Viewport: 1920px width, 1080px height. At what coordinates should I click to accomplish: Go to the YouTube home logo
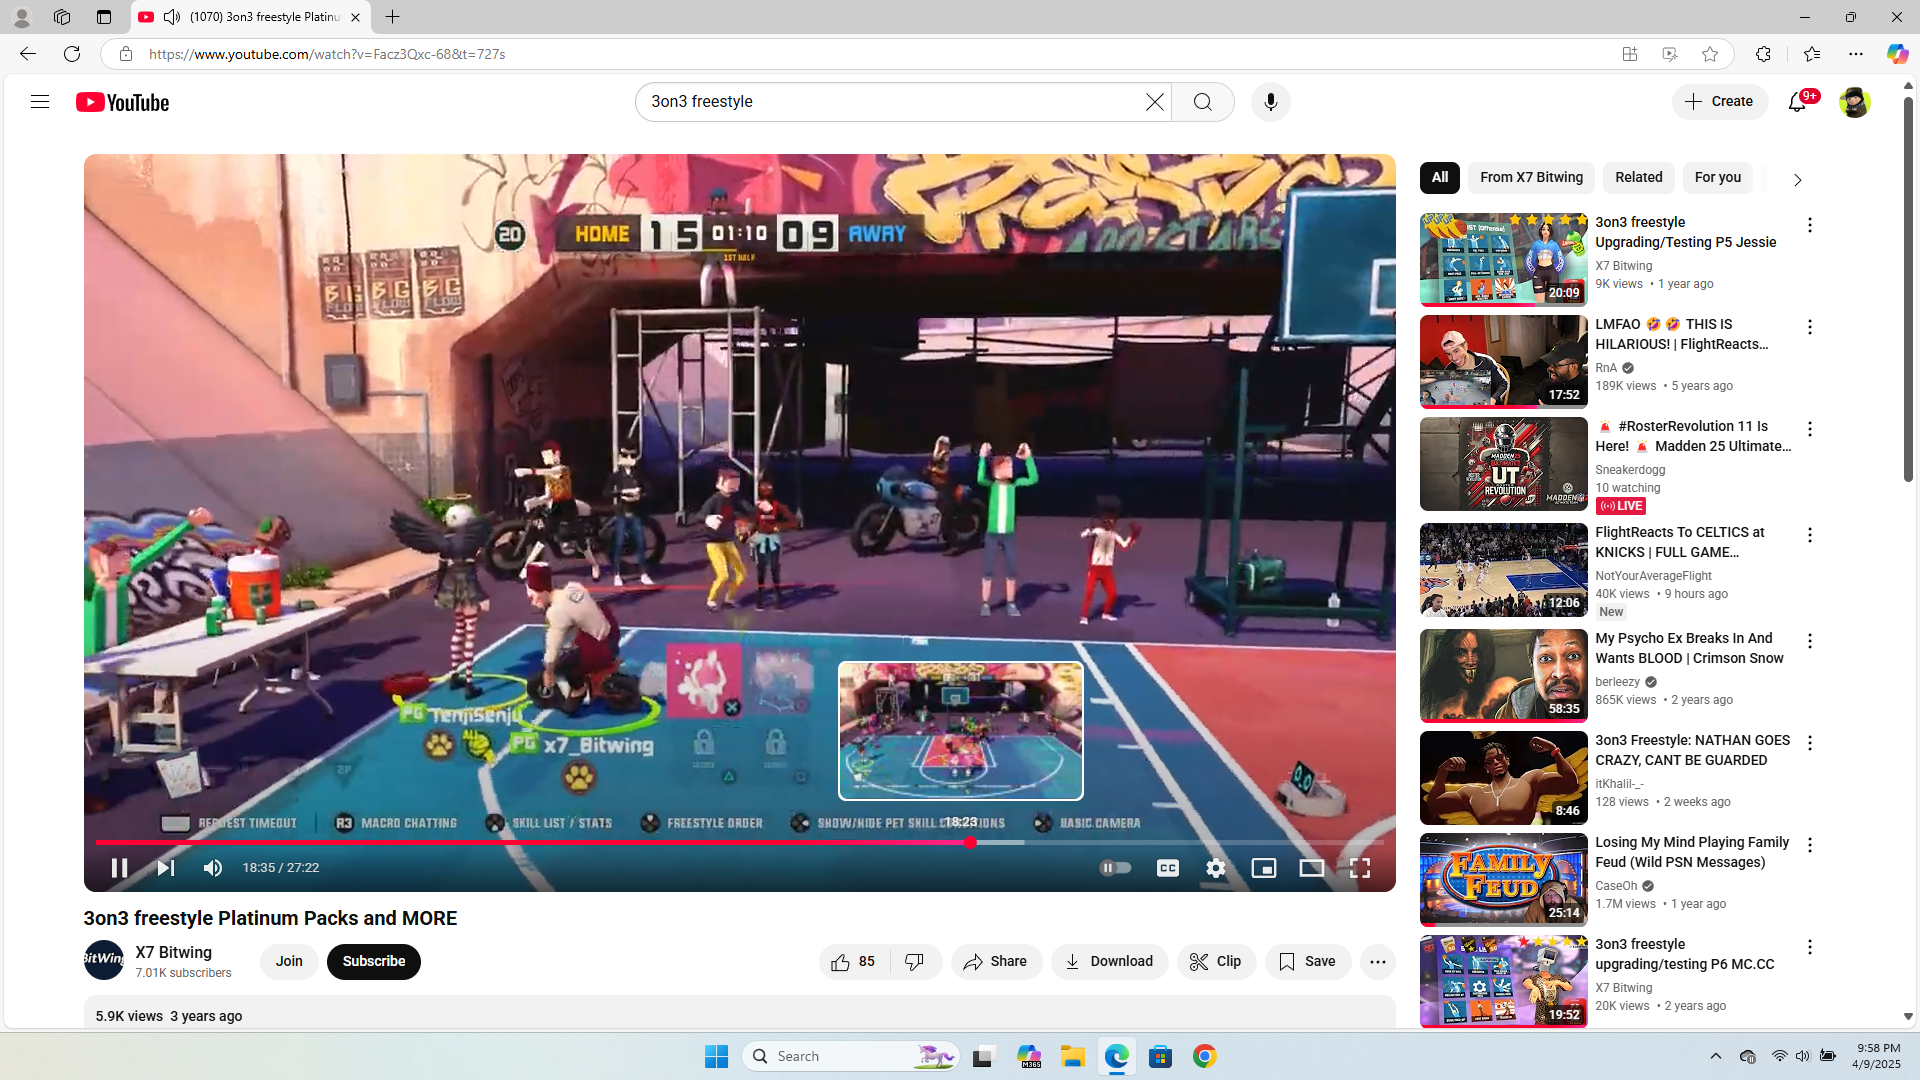[x=123, y=102]
